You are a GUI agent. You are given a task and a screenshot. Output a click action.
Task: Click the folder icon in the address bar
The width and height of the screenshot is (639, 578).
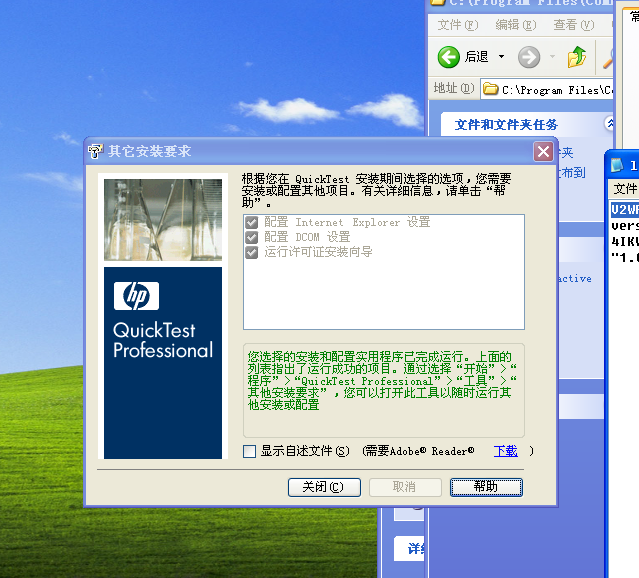point(490,89)
